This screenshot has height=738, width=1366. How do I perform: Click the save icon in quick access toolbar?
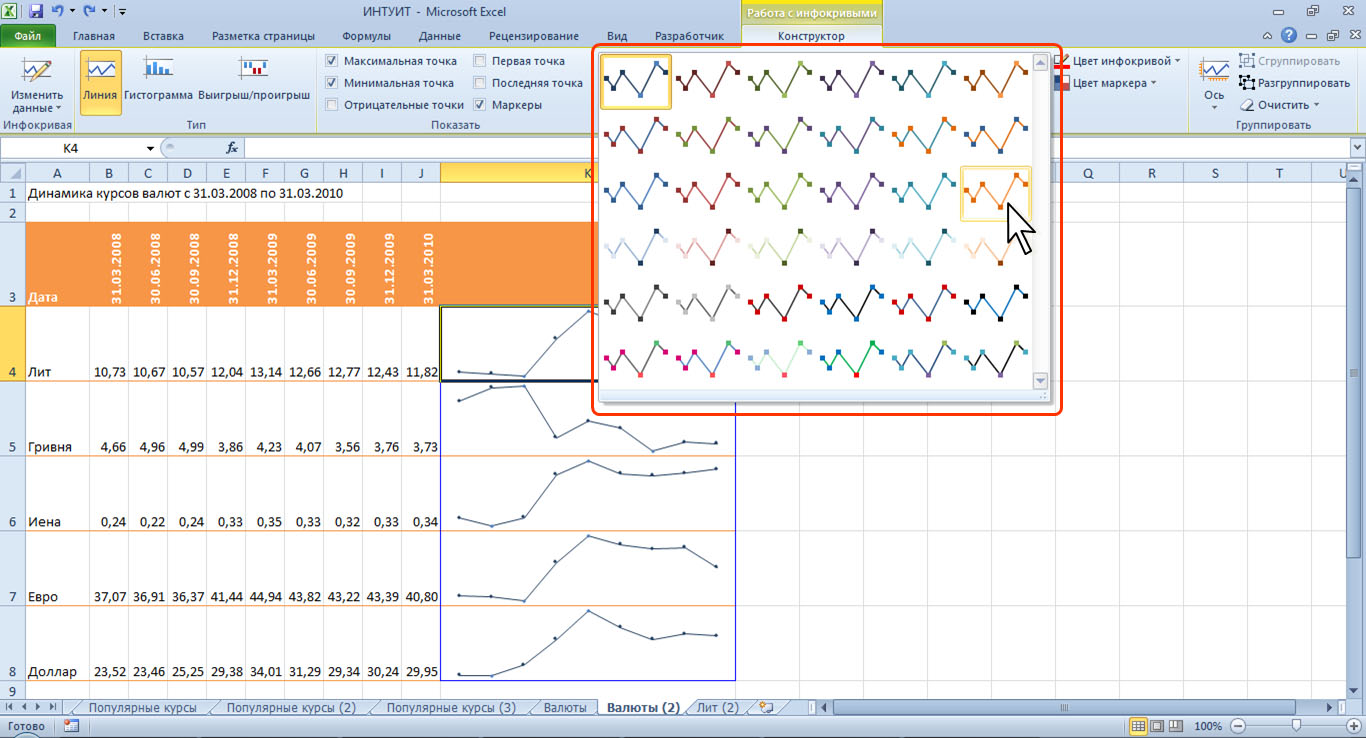pos(36,12)
